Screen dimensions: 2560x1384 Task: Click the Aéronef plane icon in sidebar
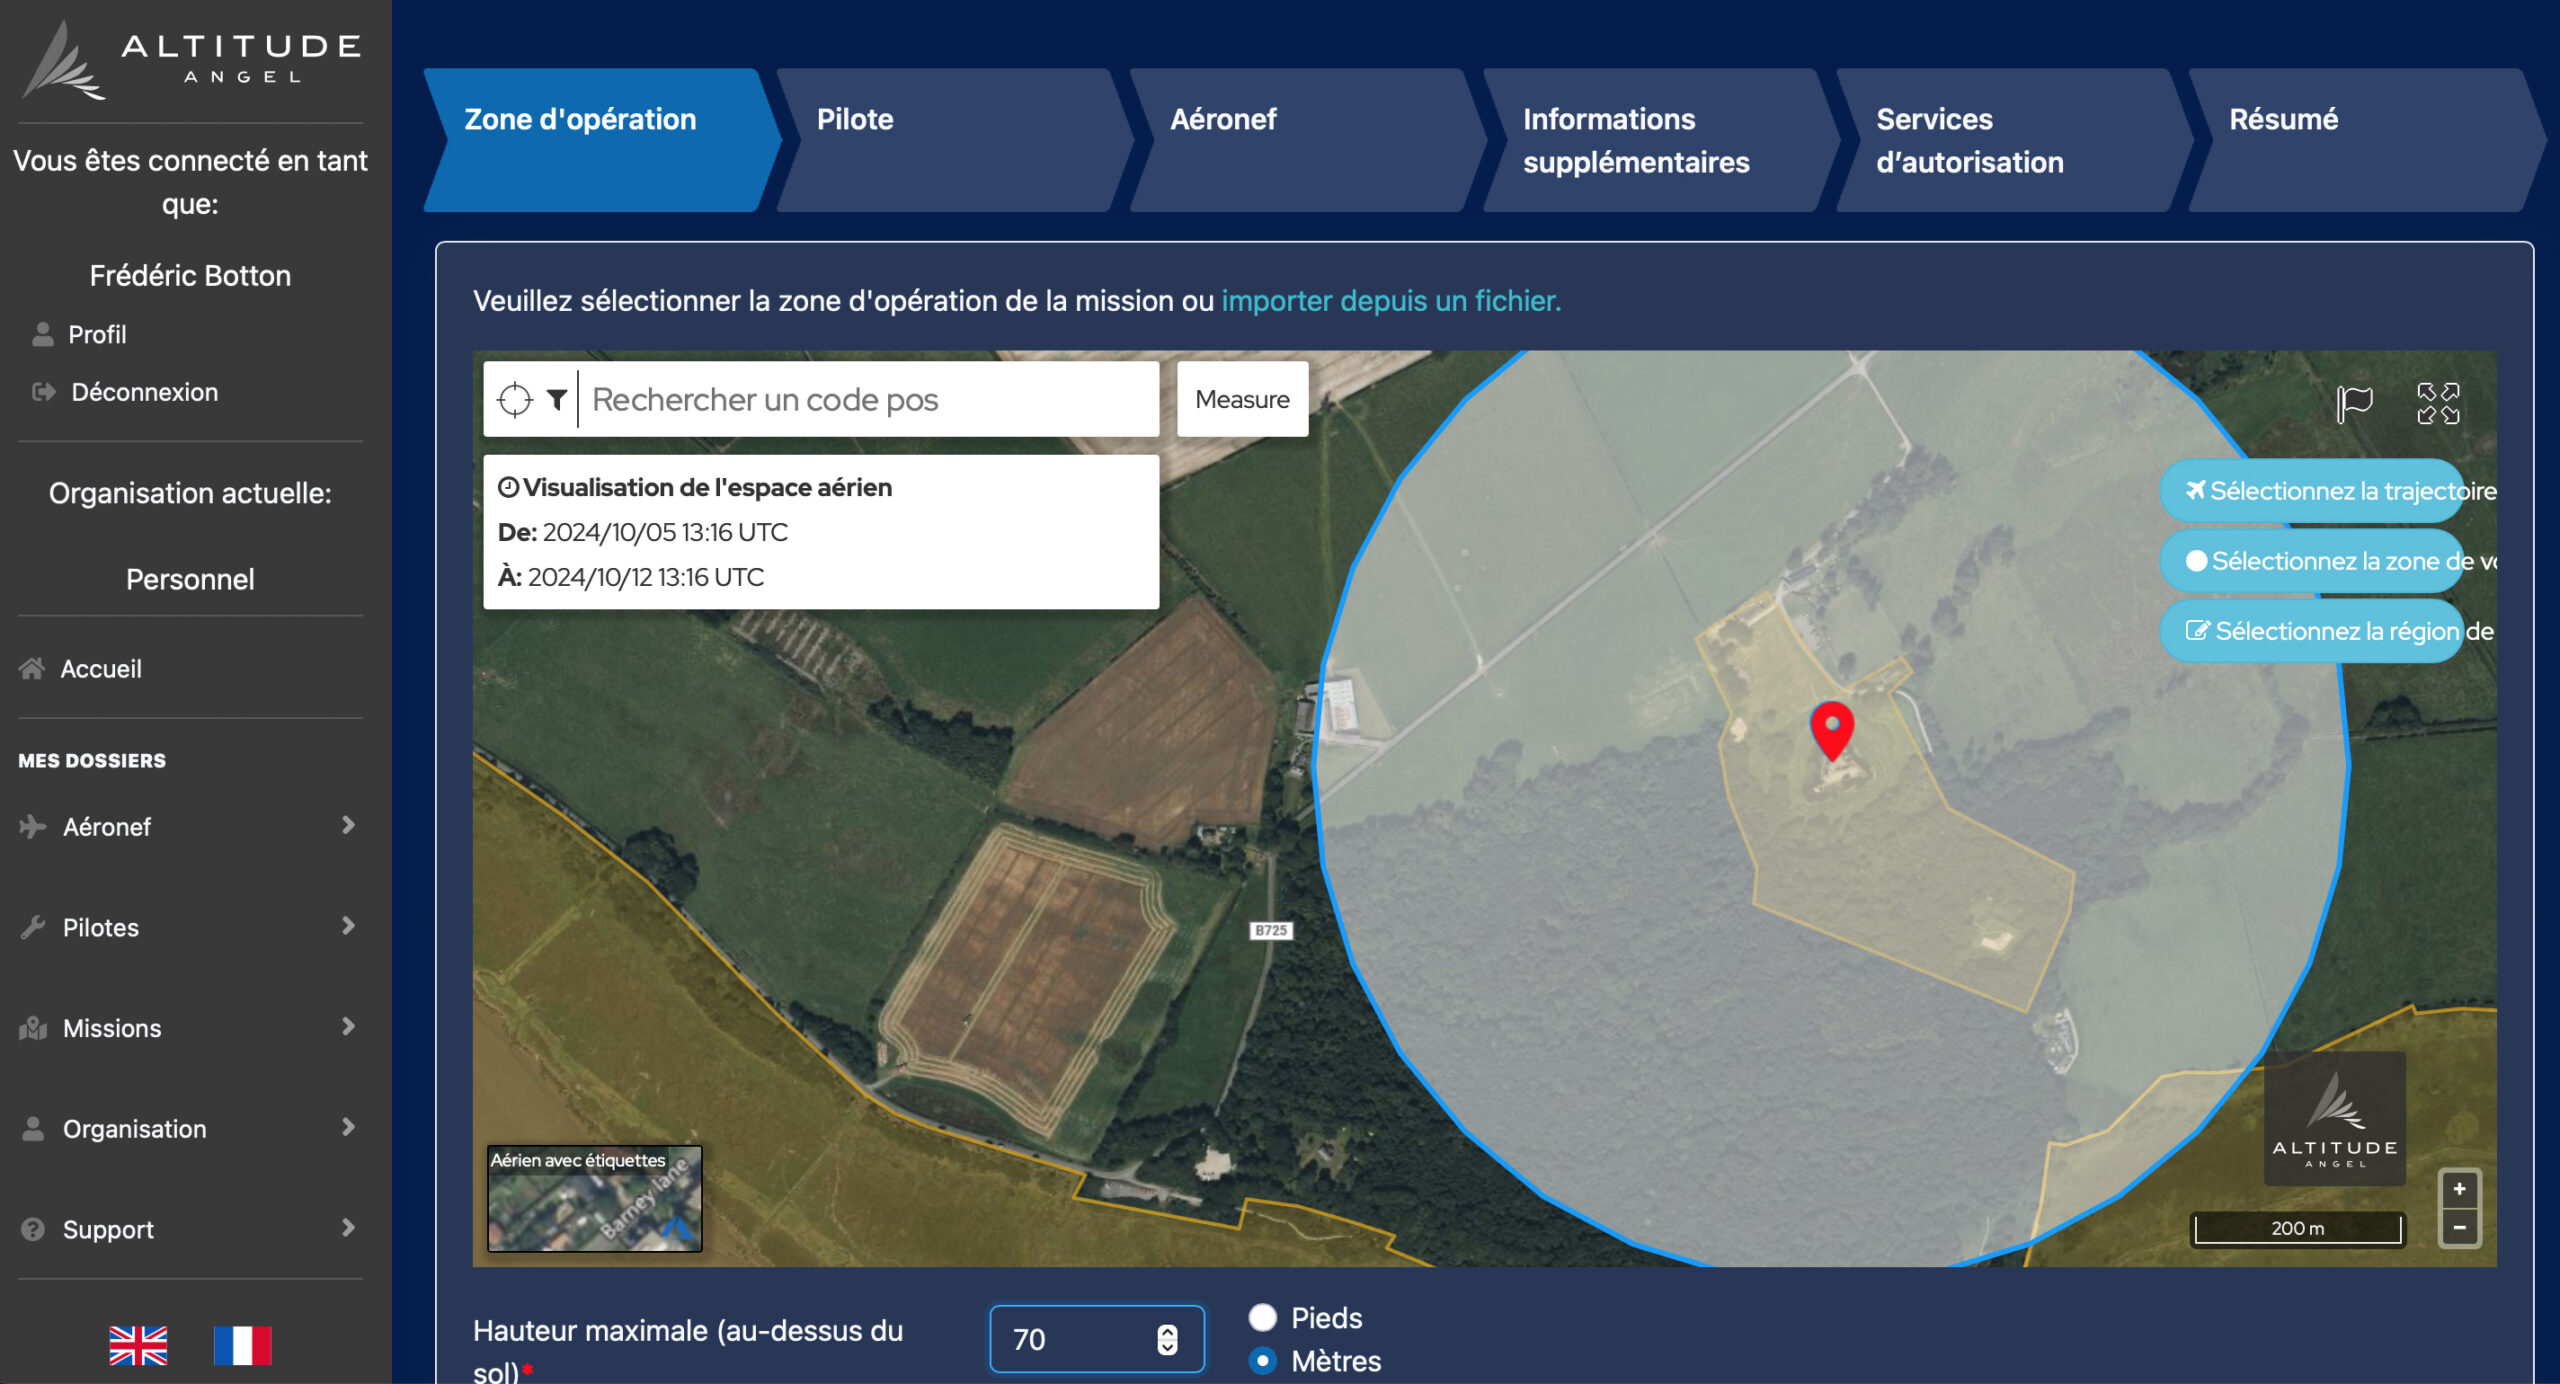pos(32,826)
